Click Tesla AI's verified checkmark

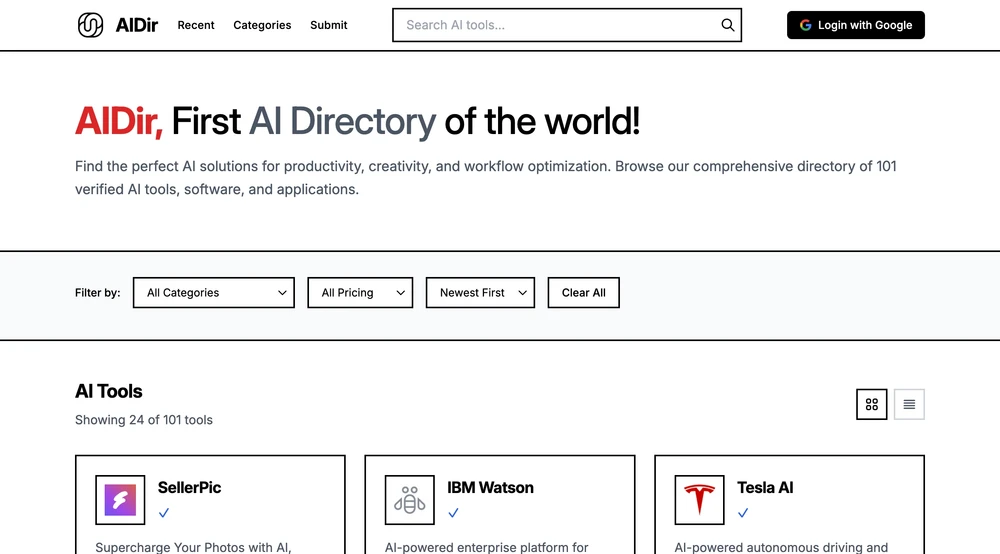pos(743,513)
